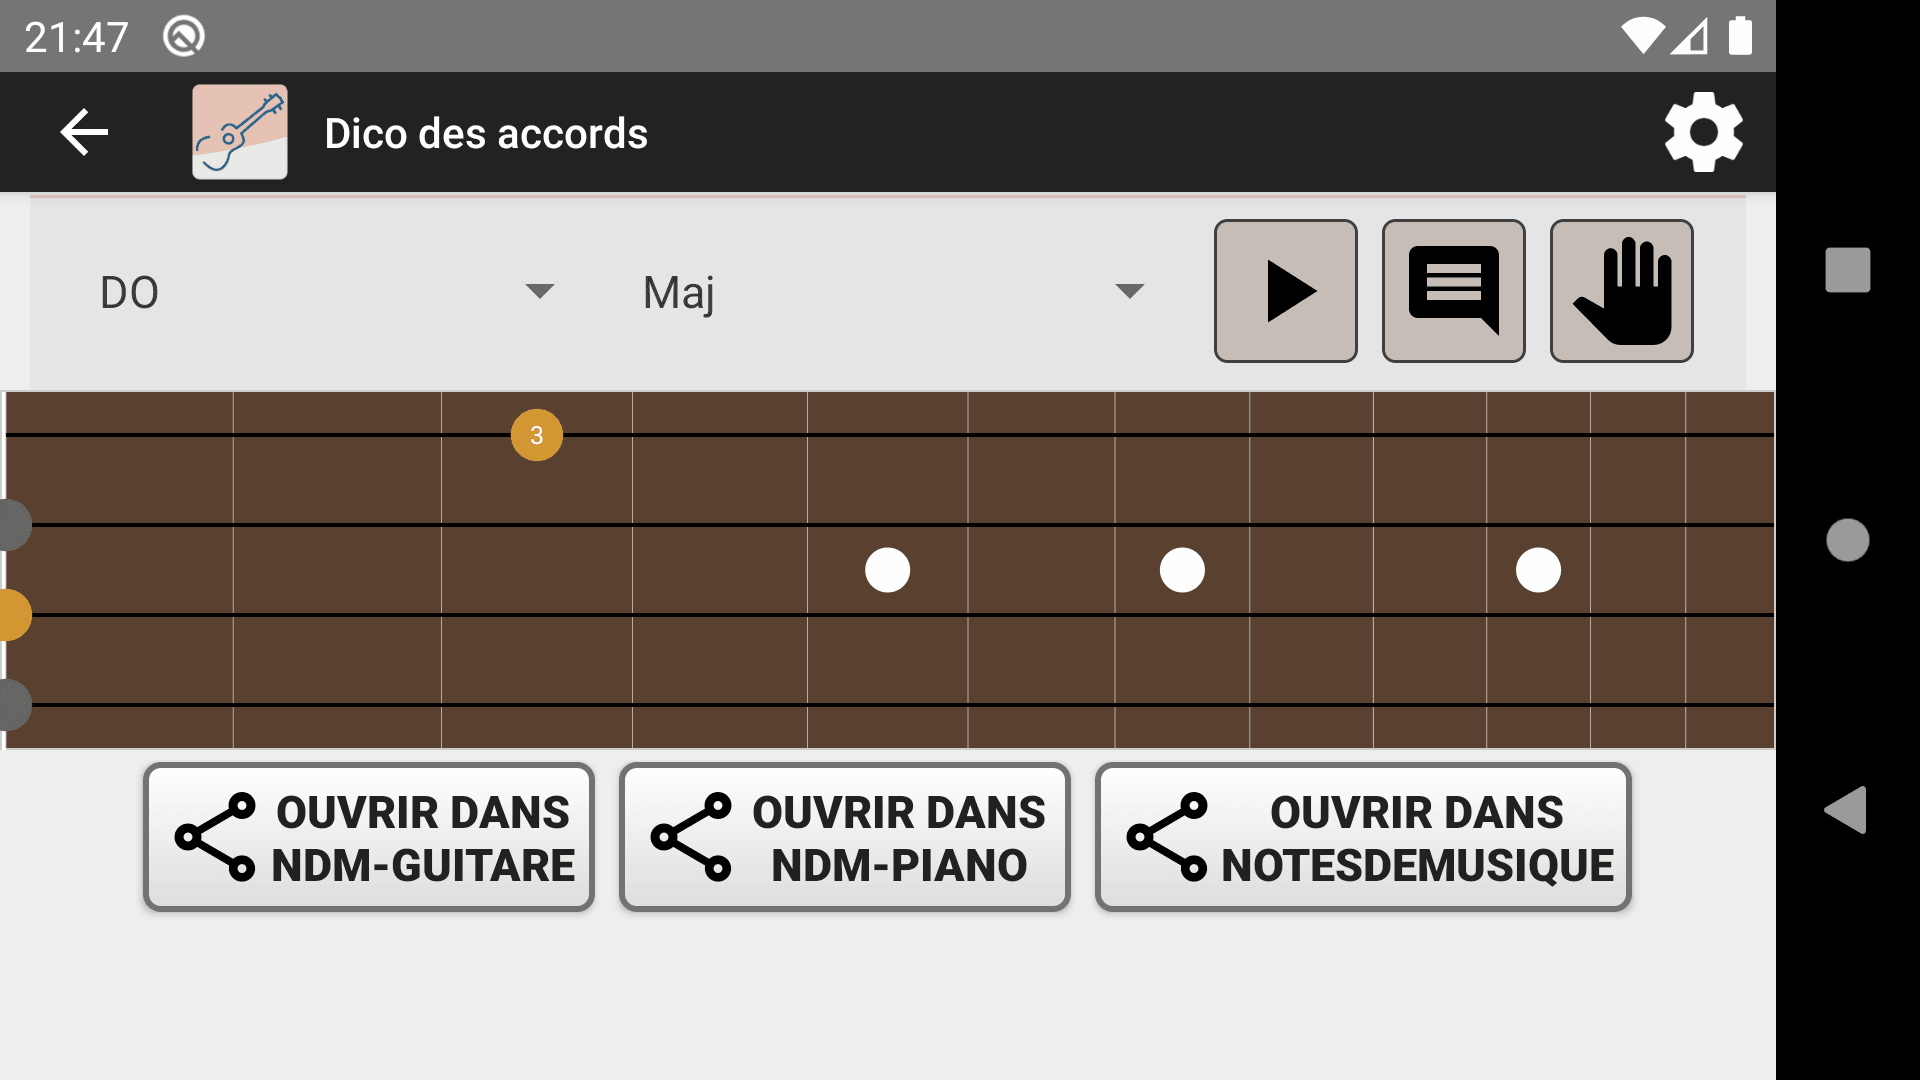Tap the Android recent apps square button

pyautogui.click(x=1847, y=267)
